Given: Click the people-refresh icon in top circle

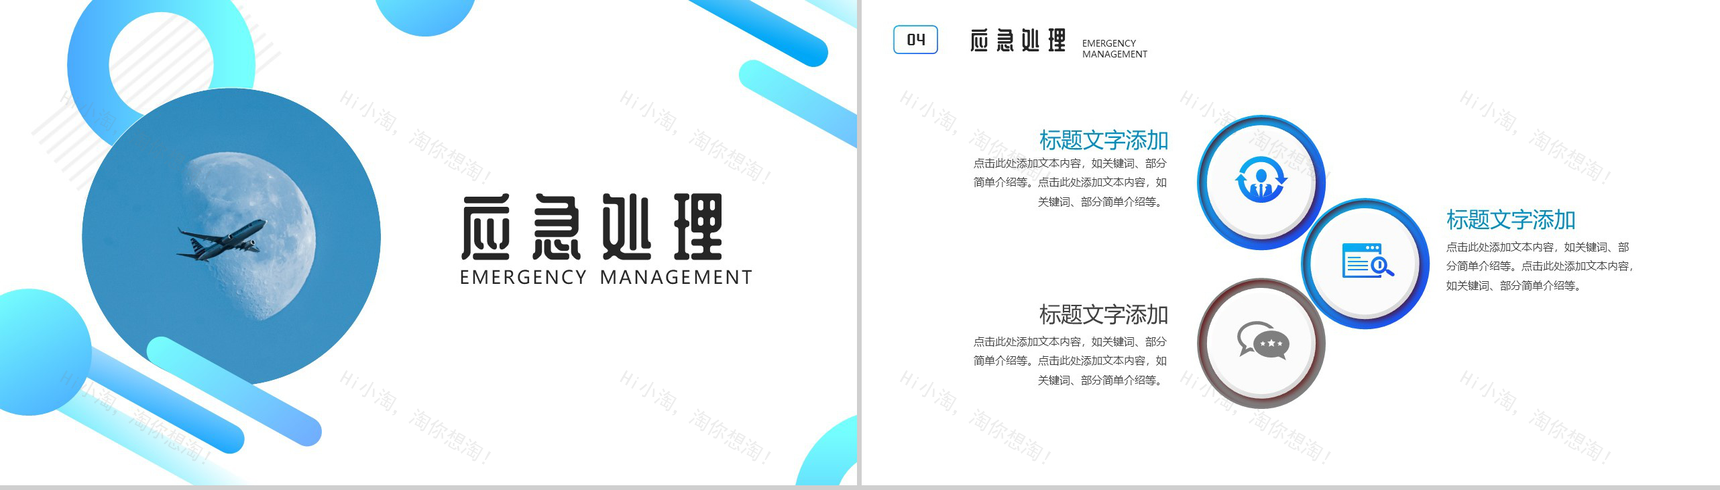Looking at the screenshot, I should [x=1261, y=181].
